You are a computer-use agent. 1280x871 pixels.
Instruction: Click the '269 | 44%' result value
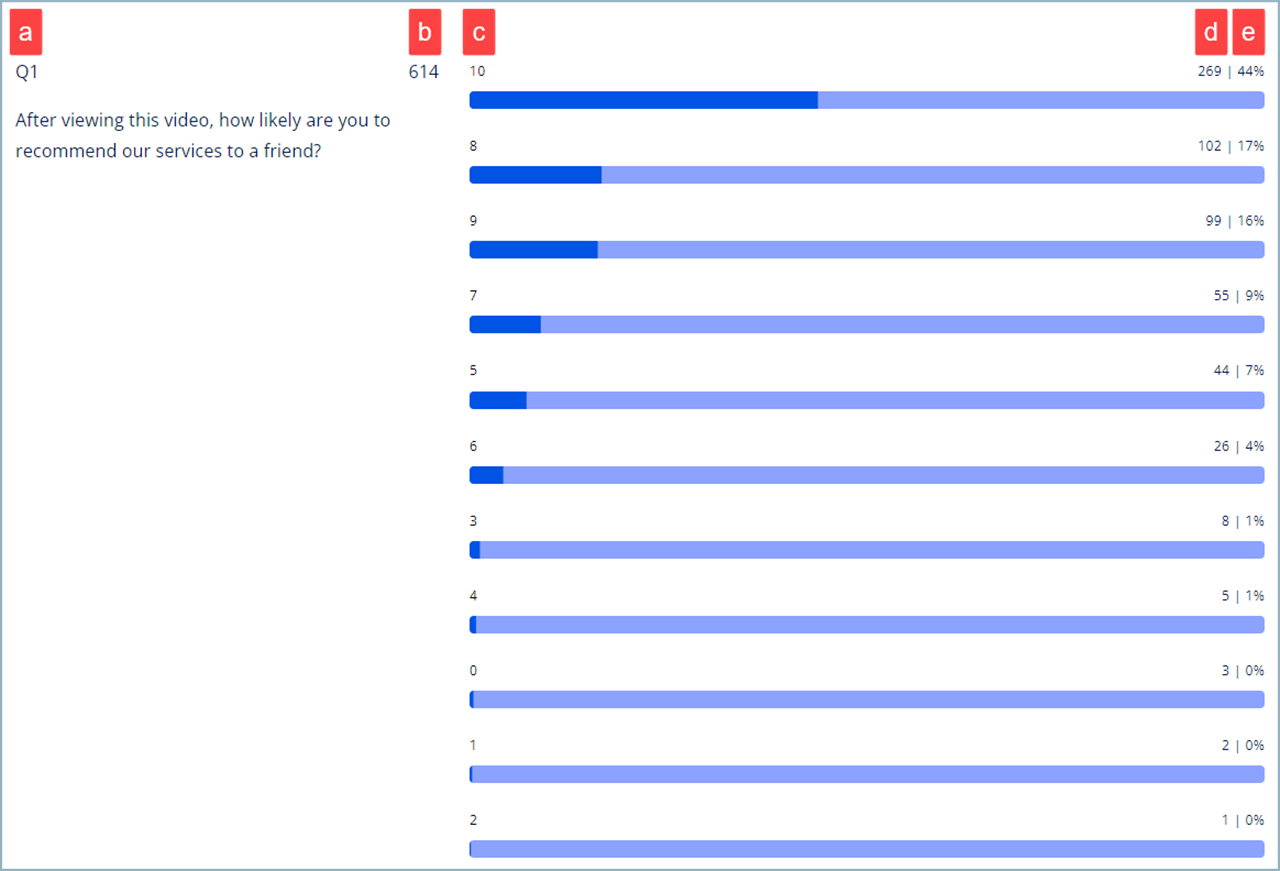1231,71
